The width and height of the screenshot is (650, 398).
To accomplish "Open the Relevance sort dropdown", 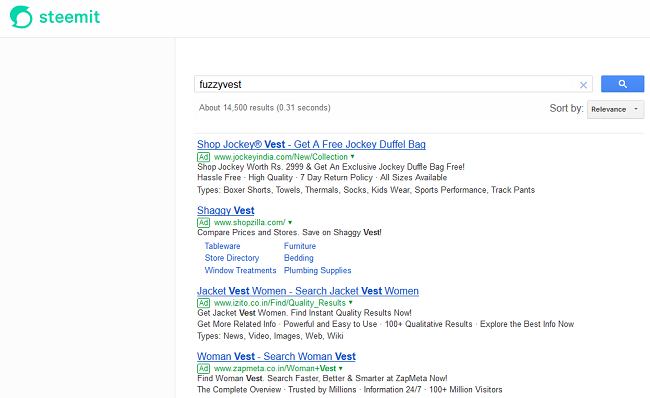I will tap(615, 109).
